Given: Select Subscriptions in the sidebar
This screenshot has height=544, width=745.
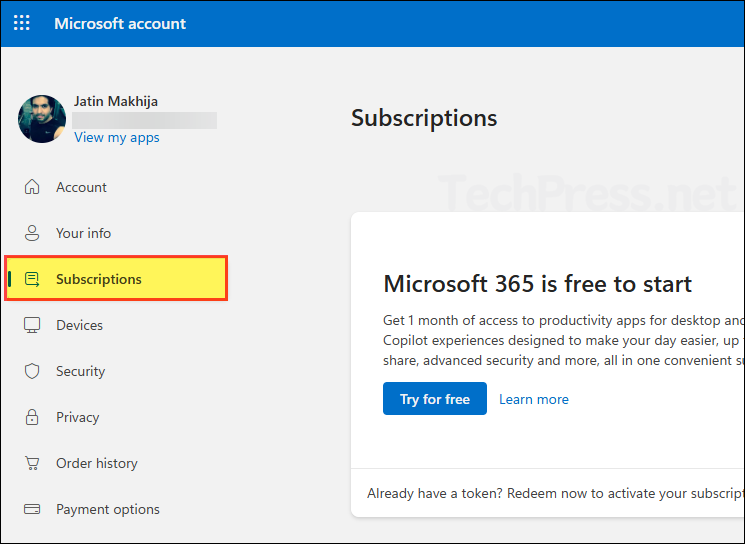Looking at the screenshot, I should [116, 278].
